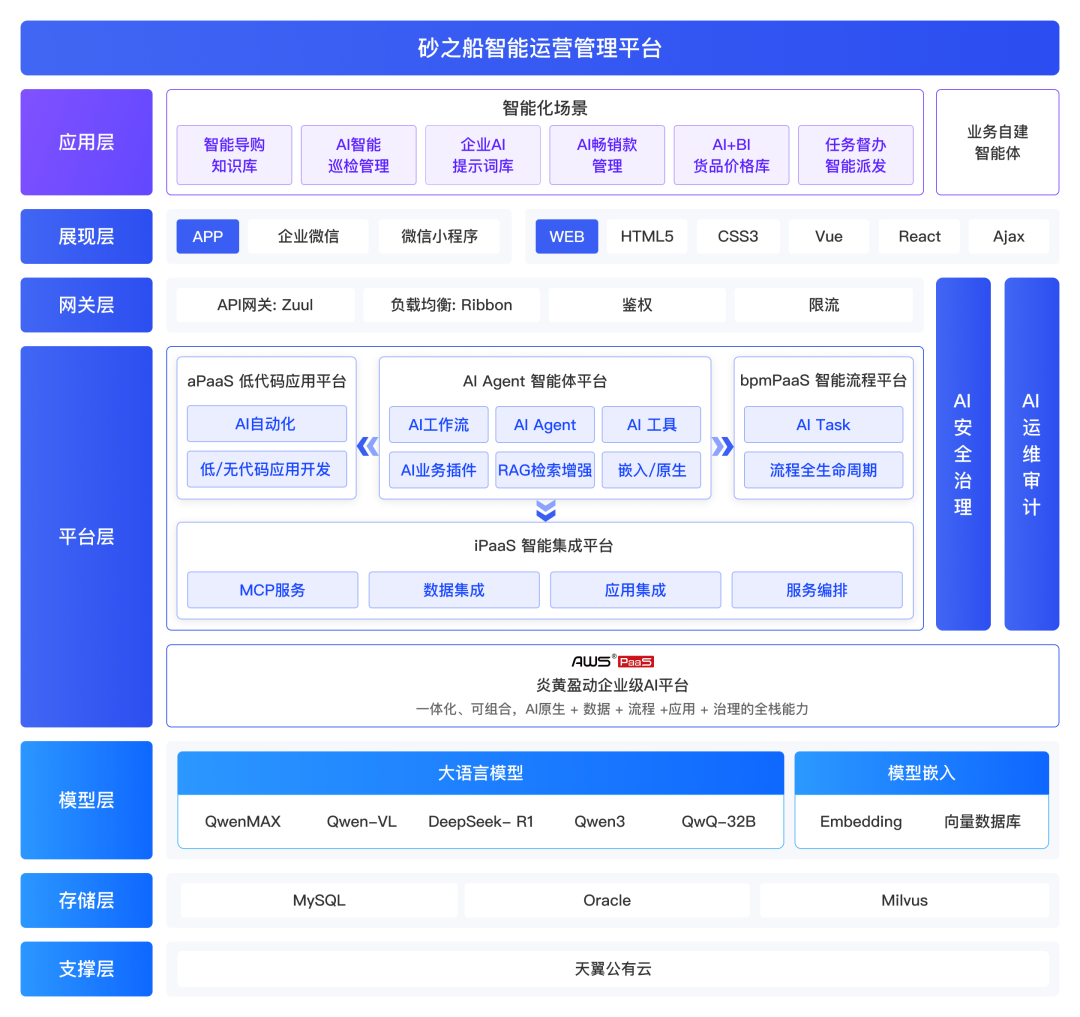Select the 嵌入/原生 box

652,470
